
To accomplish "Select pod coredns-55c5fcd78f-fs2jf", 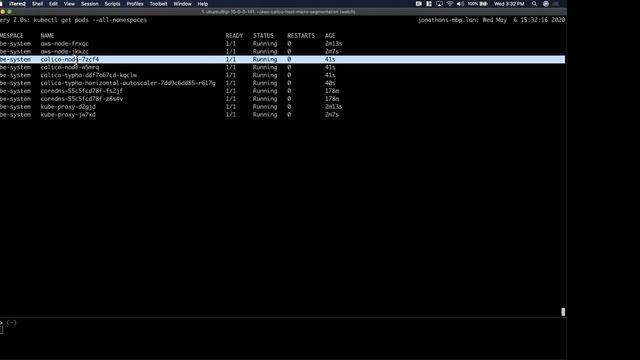I will [82, 91].
